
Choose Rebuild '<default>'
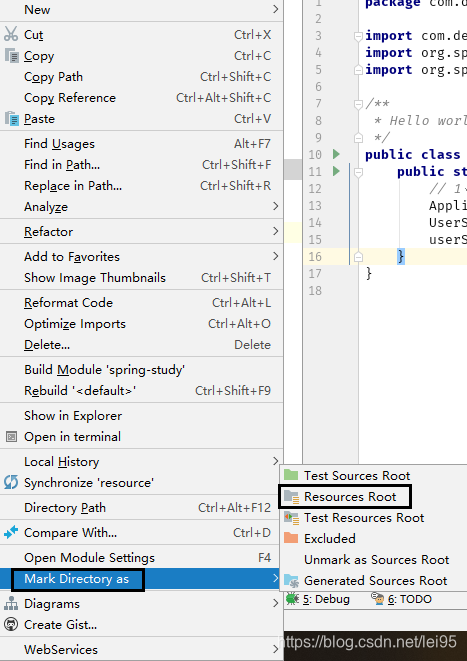click(142, 391)
